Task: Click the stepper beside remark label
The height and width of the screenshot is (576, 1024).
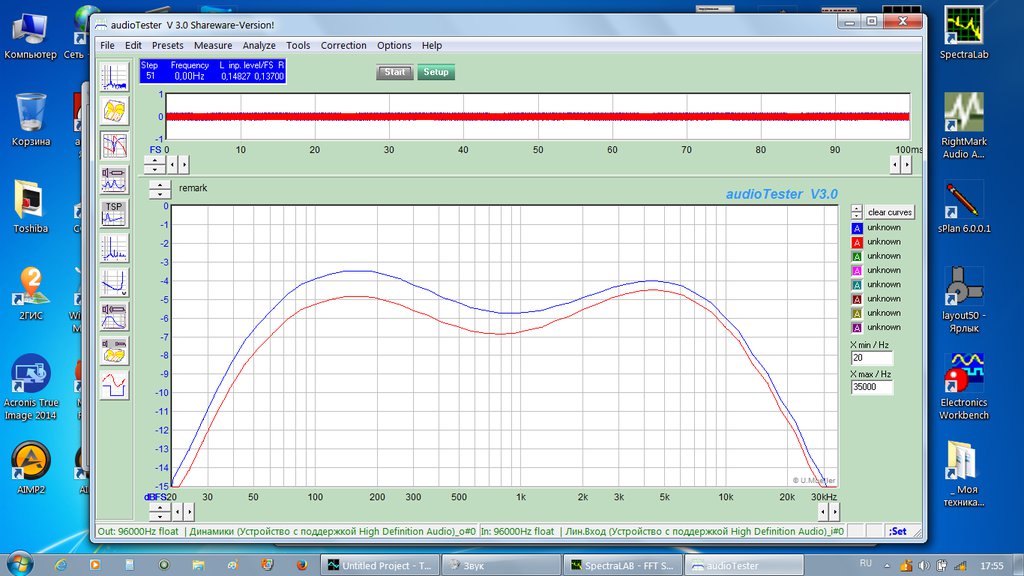Action: point(160,189)
